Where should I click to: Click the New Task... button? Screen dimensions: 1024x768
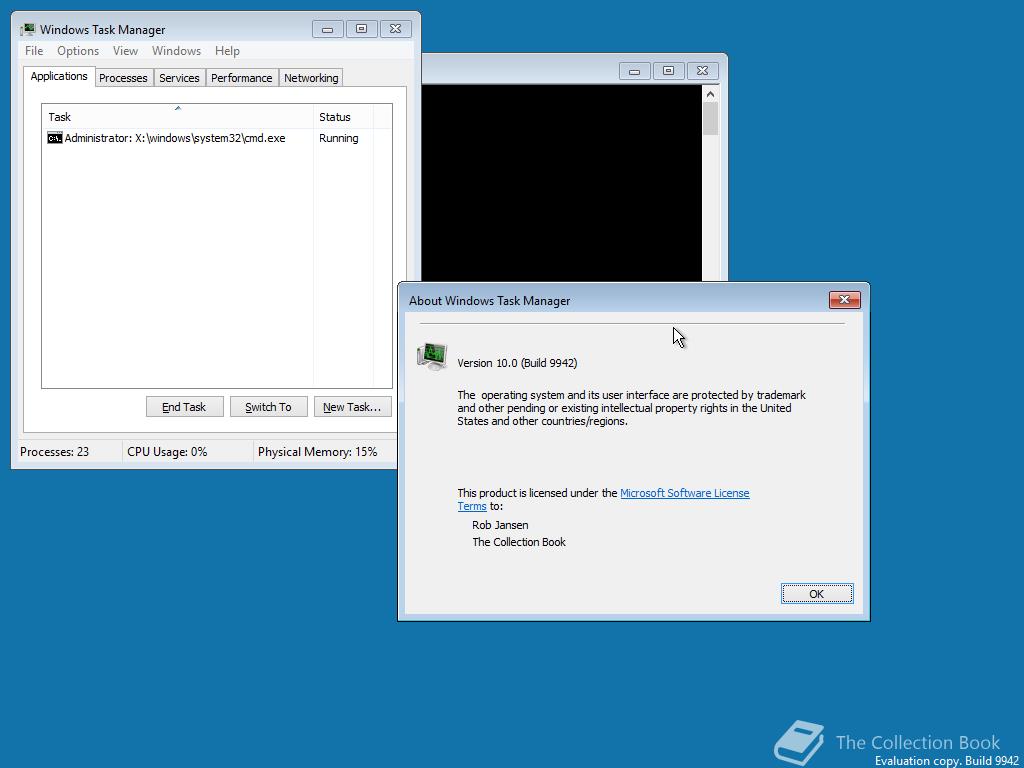(352, 407)
